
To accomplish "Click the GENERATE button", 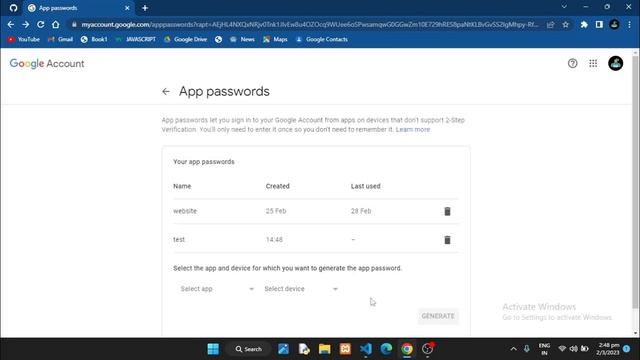I will point(438,316).
